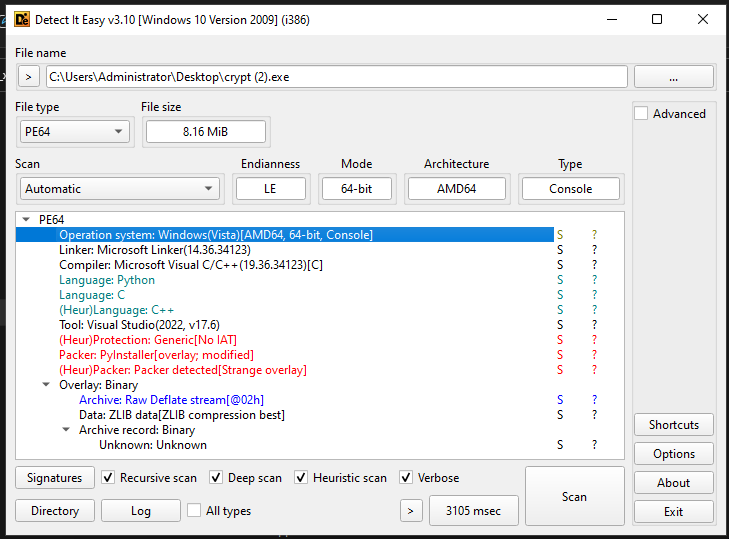
Task: Toggle the All types checkbox
Action: coord(194,511)
